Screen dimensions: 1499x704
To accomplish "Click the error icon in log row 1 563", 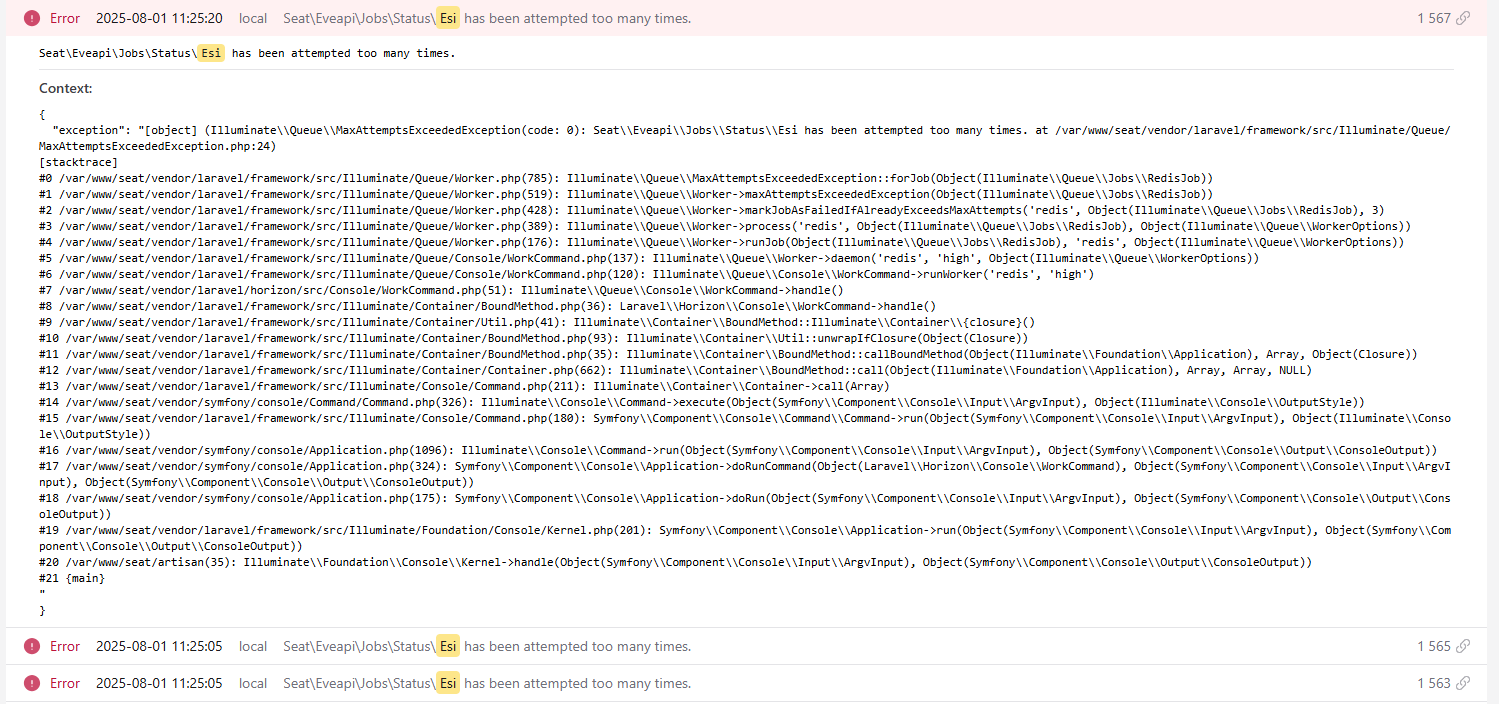I will coord(32,683).
